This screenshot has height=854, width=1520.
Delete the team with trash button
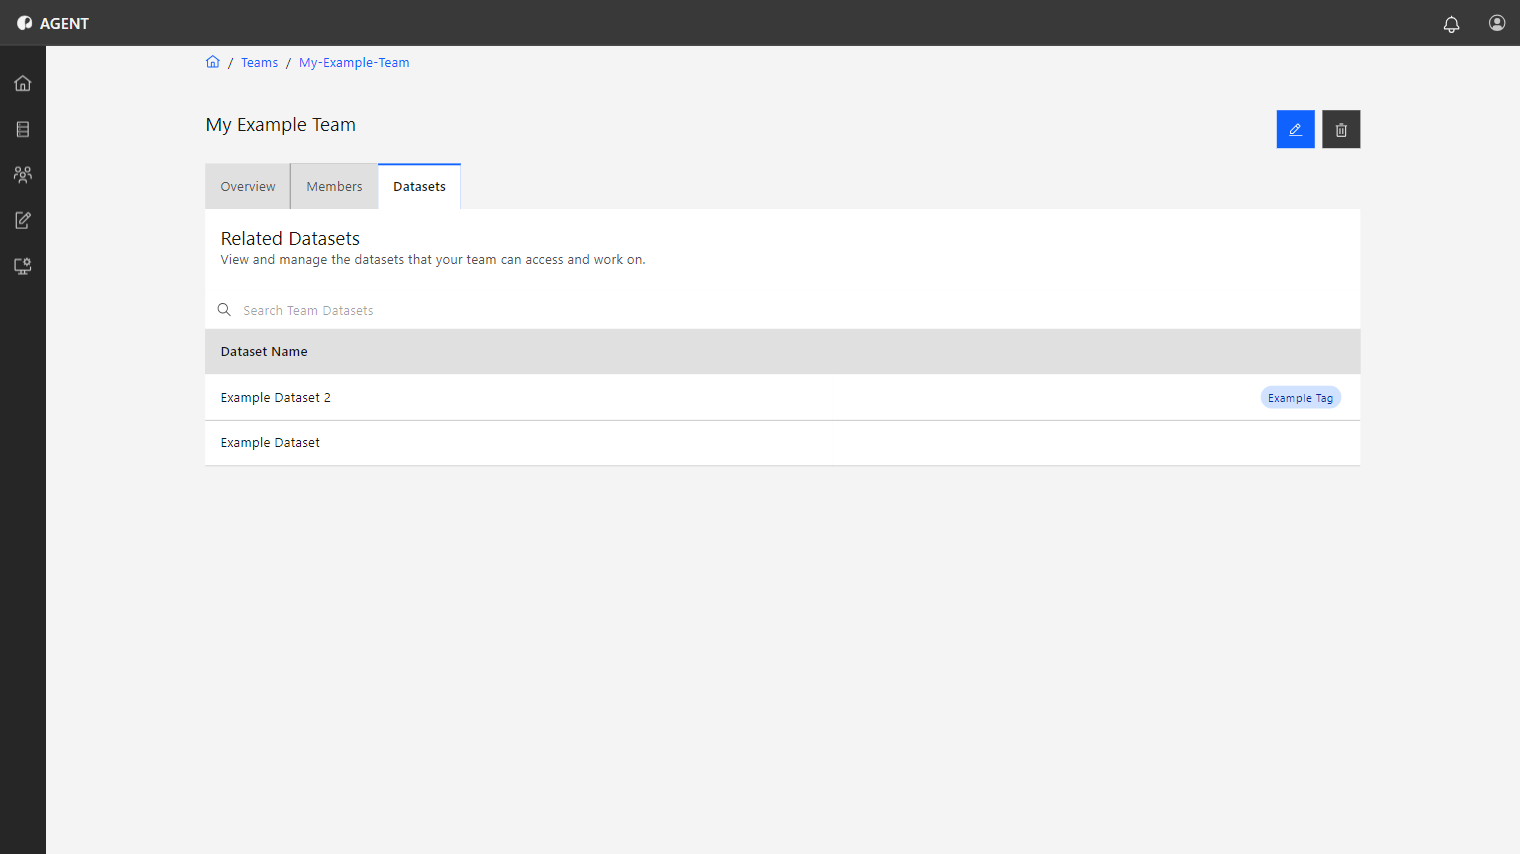1341,129
